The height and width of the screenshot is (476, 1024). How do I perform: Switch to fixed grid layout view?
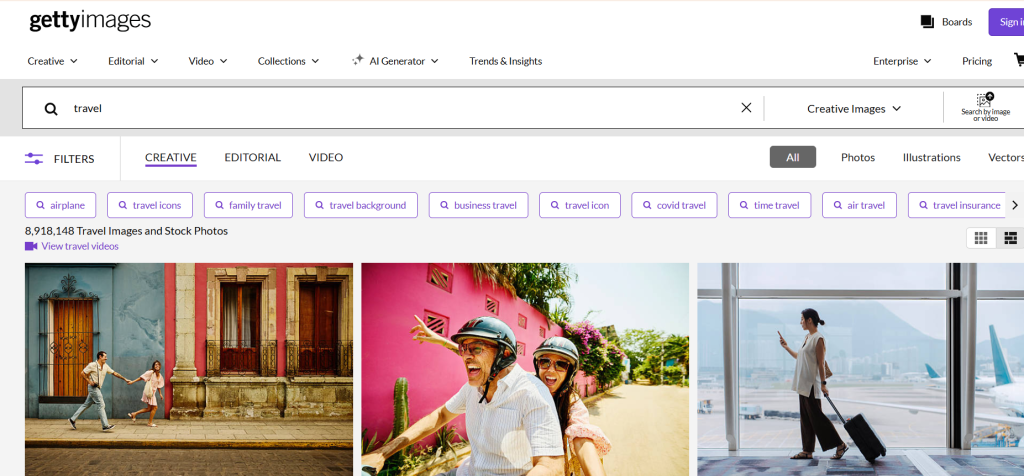pos(981,238)
